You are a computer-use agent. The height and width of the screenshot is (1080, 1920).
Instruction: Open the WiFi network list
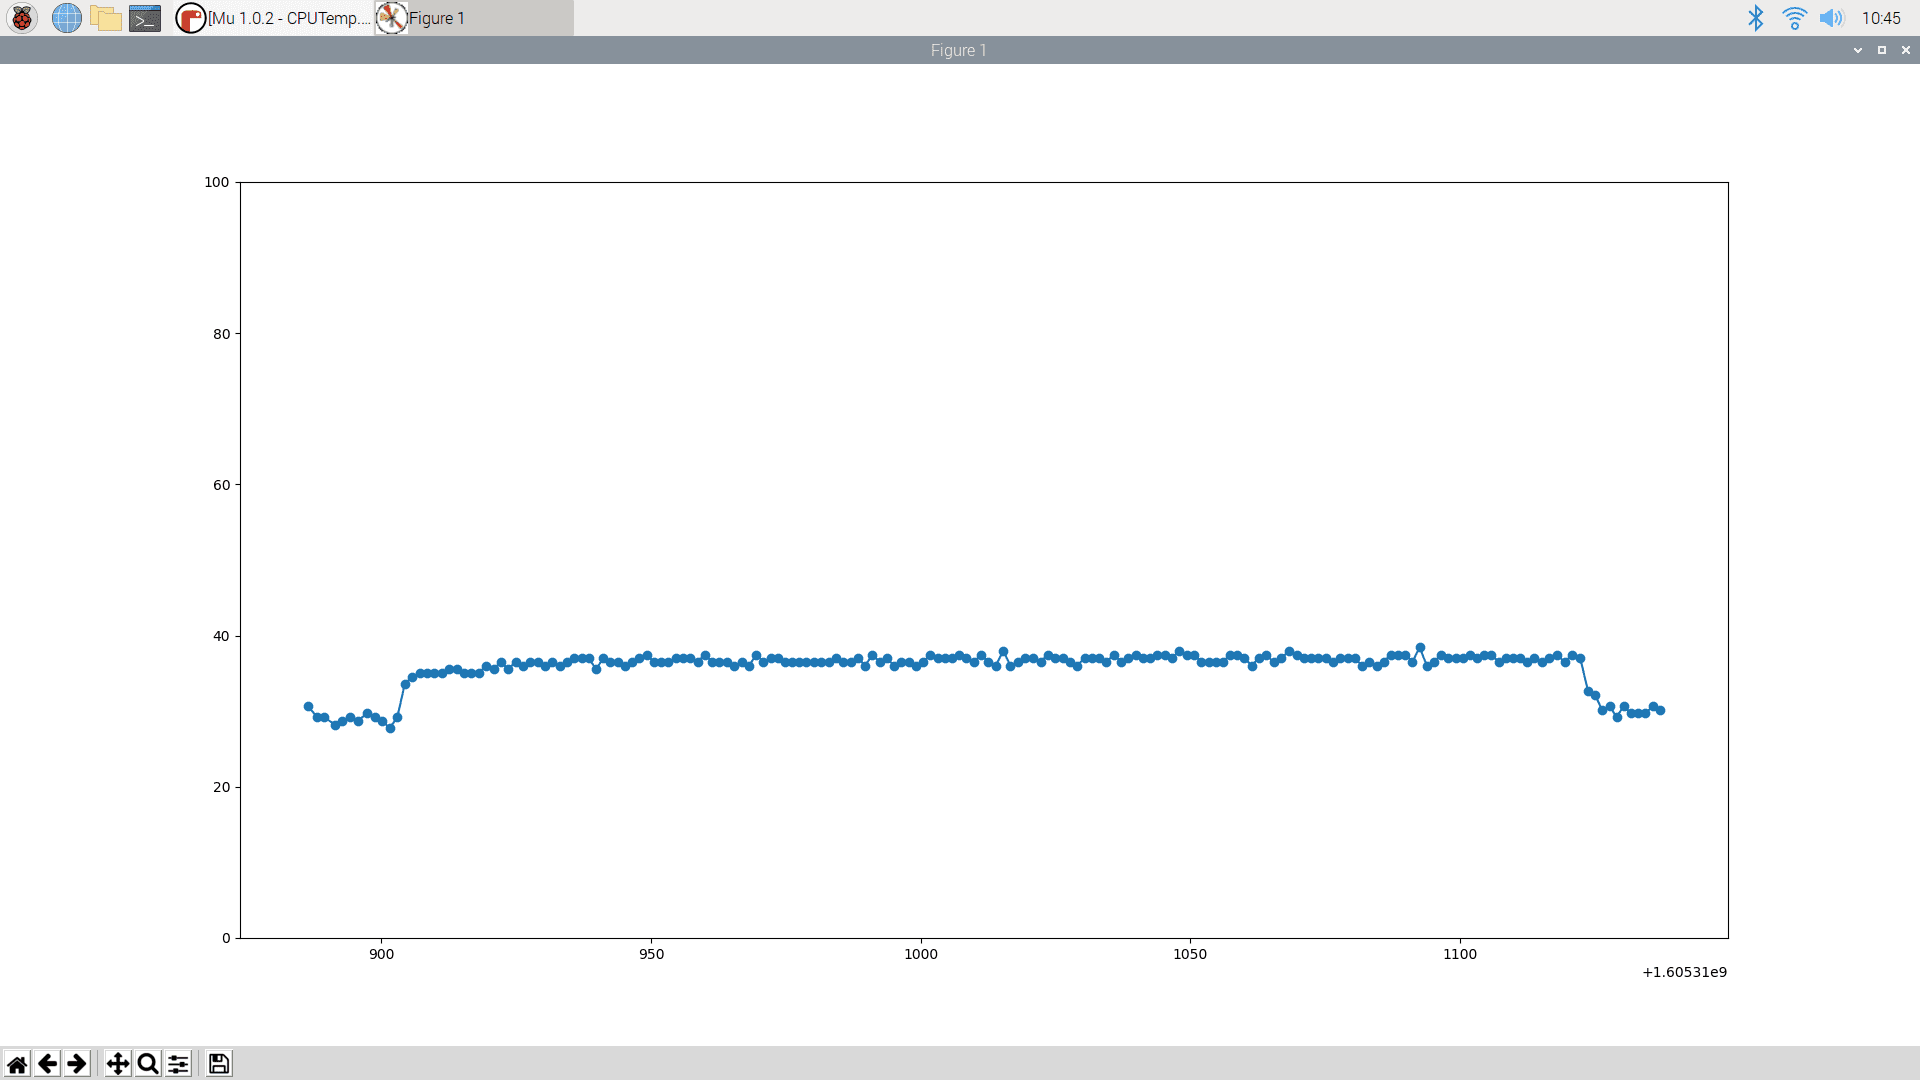tap(1794, 18)
